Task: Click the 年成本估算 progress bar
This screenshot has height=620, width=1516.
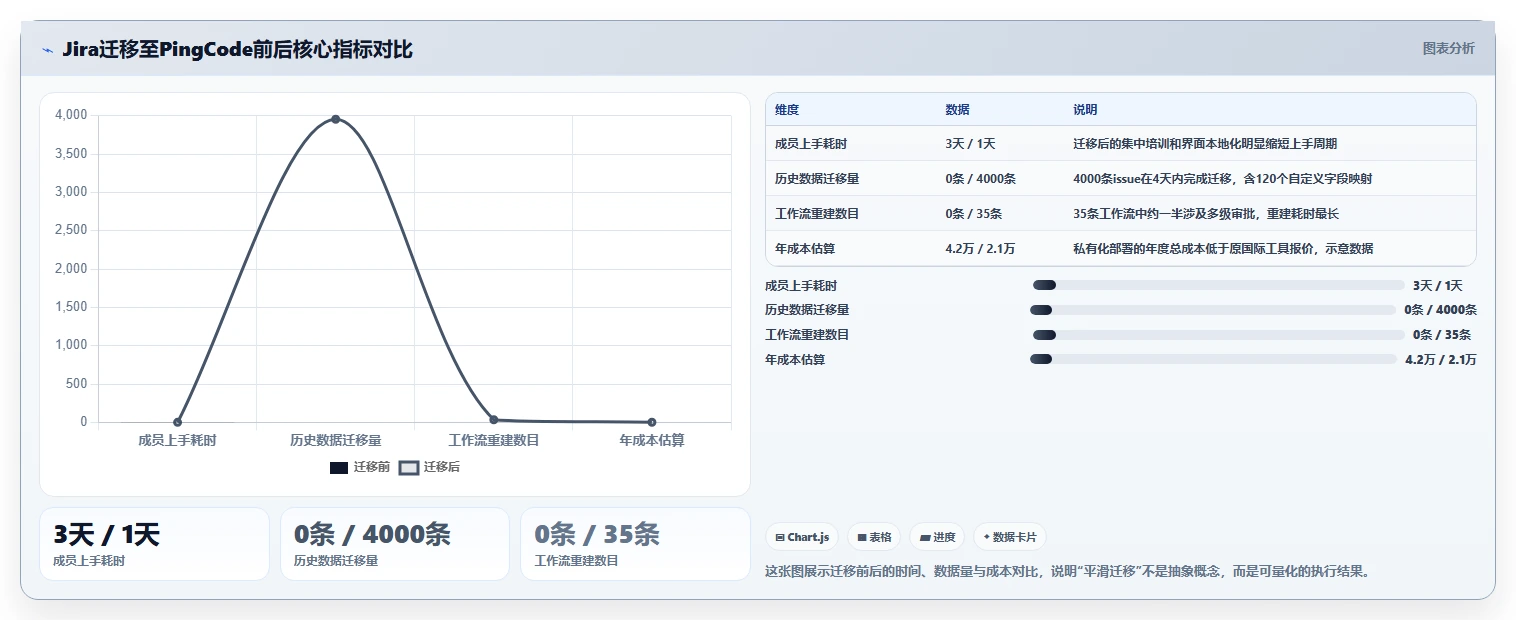Action: [x=1213, y=359]
